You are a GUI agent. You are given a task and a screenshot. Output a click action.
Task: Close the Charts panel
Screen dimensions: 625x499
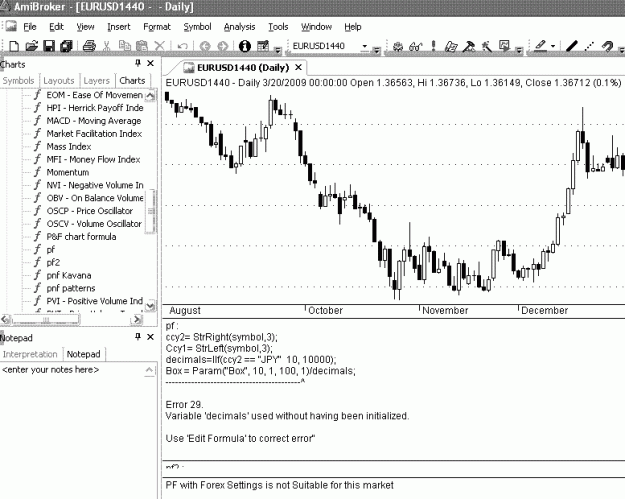coord(150,63)
